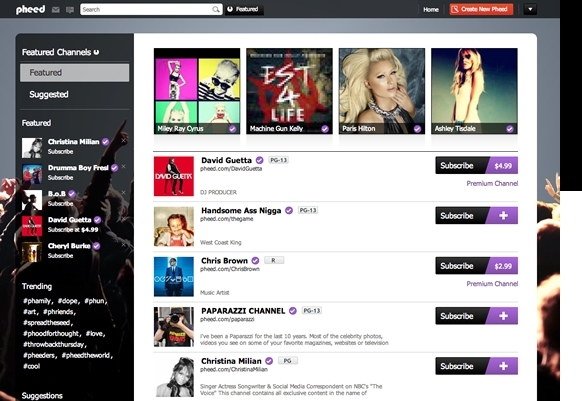The width and height of the screenshot is (582, 401).
Task: Select the Featured sidebar tab
Action: click(x=75, y=72)
